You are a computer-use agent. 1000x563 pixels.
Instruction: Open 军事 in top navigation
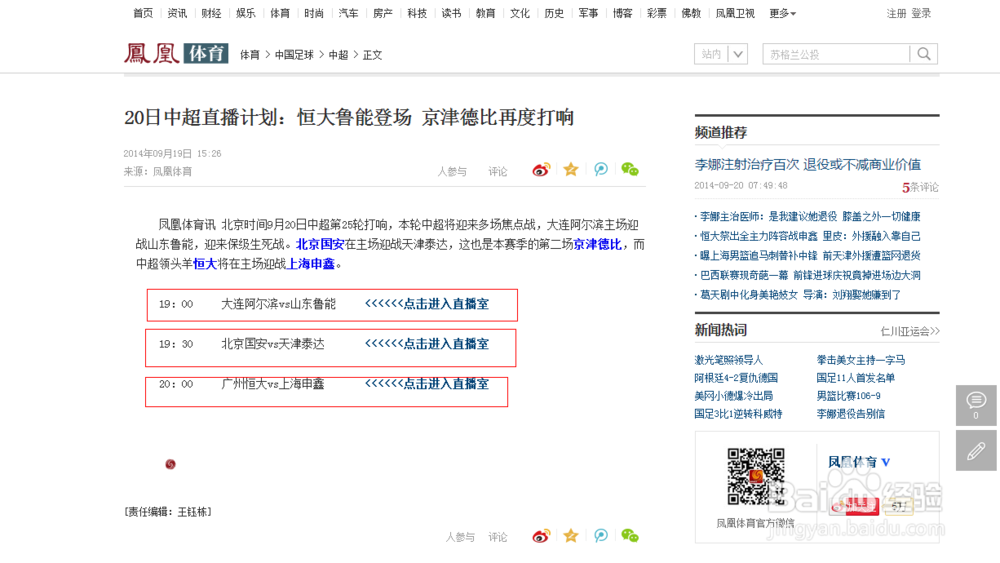pyautogui.click(x=588, y=13)
